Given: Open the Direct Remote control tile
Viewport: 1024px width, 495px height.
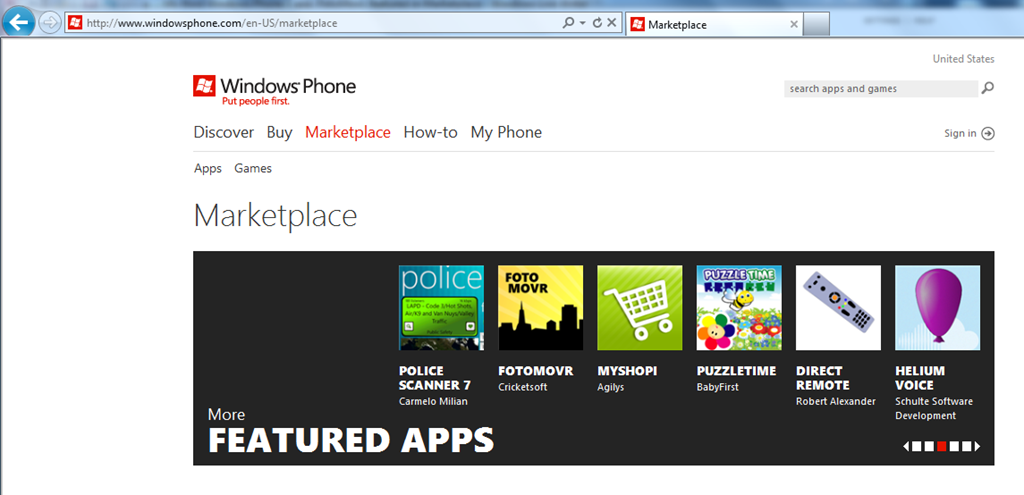Looking at the screenshot, I should pyautogui.click(x=839, y=308).
